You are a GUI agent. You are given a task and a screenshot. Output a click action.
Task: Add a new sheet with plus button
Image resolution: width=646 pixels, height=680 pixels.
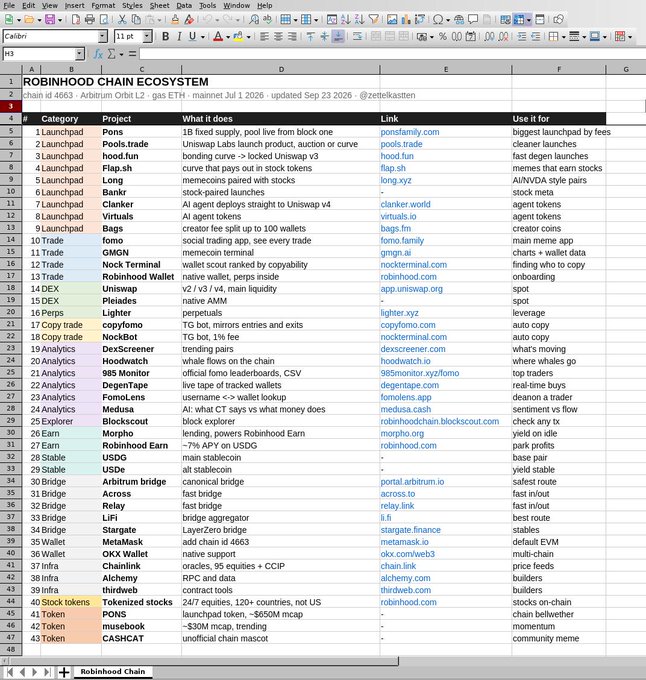coord(64,672)
